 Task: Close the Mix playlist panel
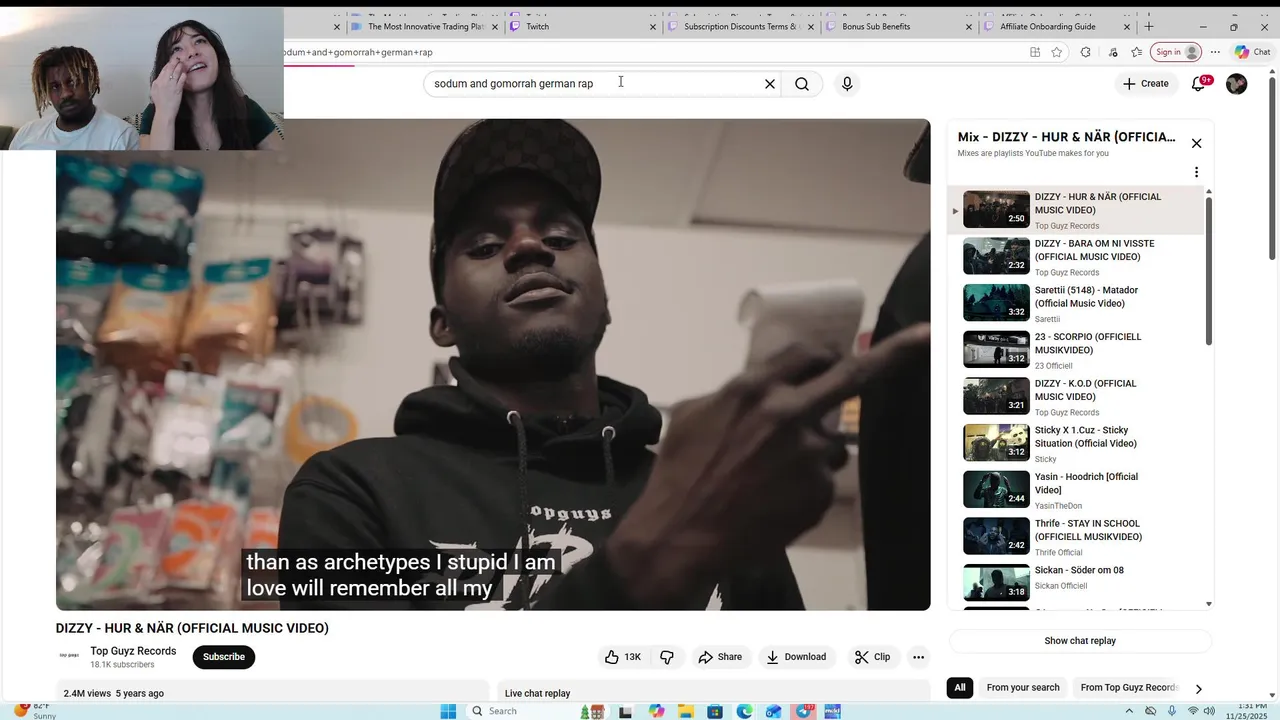[x=1196, y=143]
